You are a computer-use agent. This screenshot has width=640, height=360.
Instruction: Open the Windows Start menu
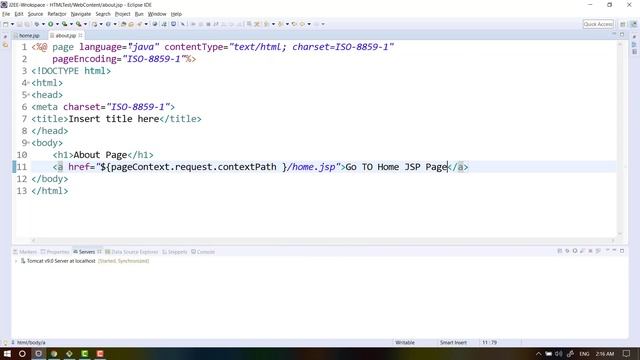(7, 353)
